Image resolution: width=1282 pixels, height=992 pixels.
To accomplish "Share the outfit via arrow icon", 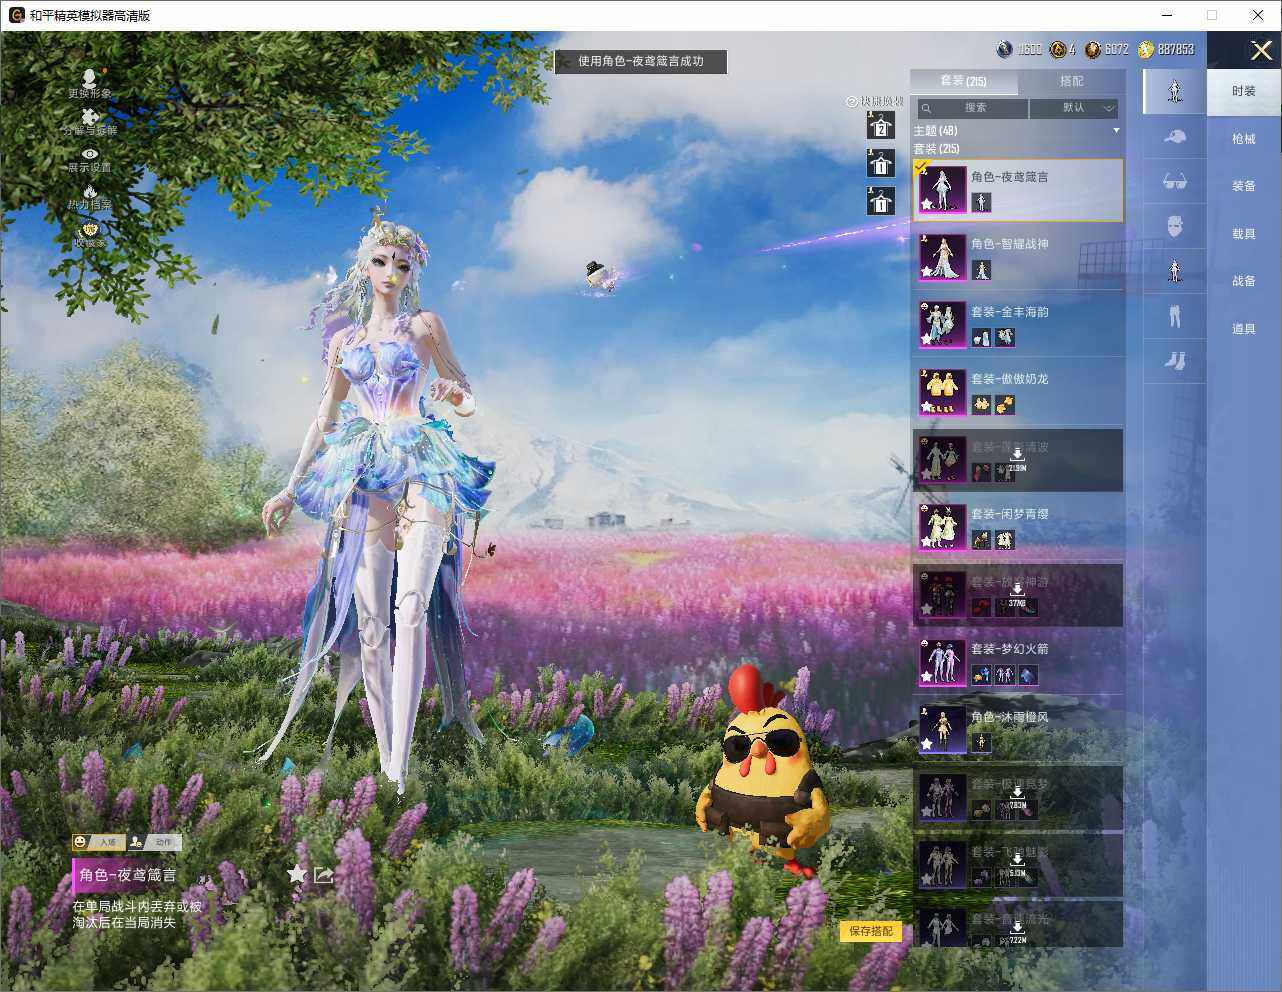I will pyautogui.click(x=324, y=874).
